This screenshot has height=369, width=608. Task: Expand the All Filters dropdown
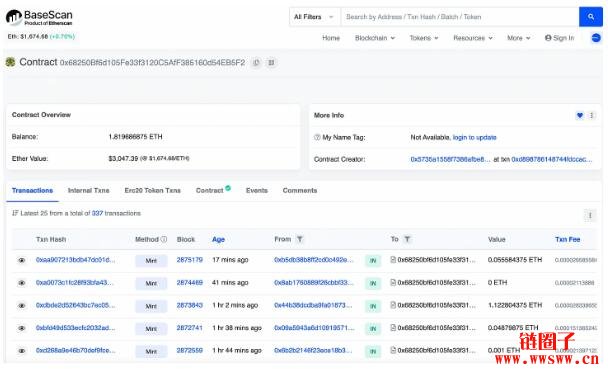pyautogui.click(x=314, y=17)
